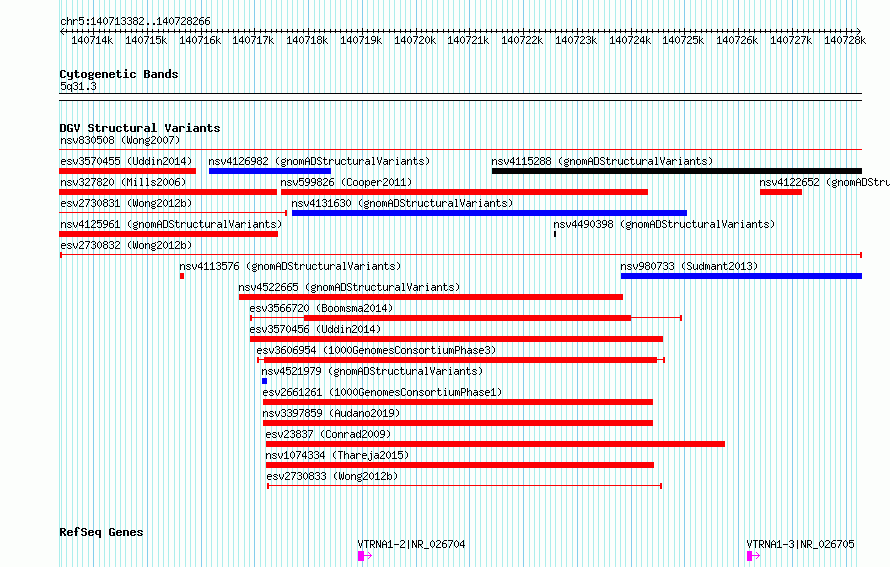Click the 140728k ruler position
This screenshot has width=890, height=567.
tap(845, 40)
